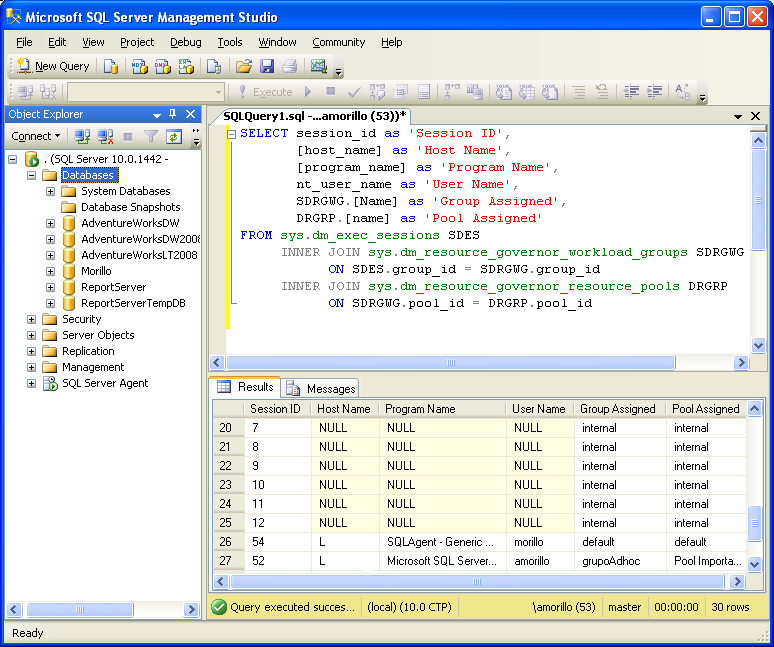The height and width of the screenshot is (647, 774).
Task: Open File using the folder icon
Action: (243, 66)
